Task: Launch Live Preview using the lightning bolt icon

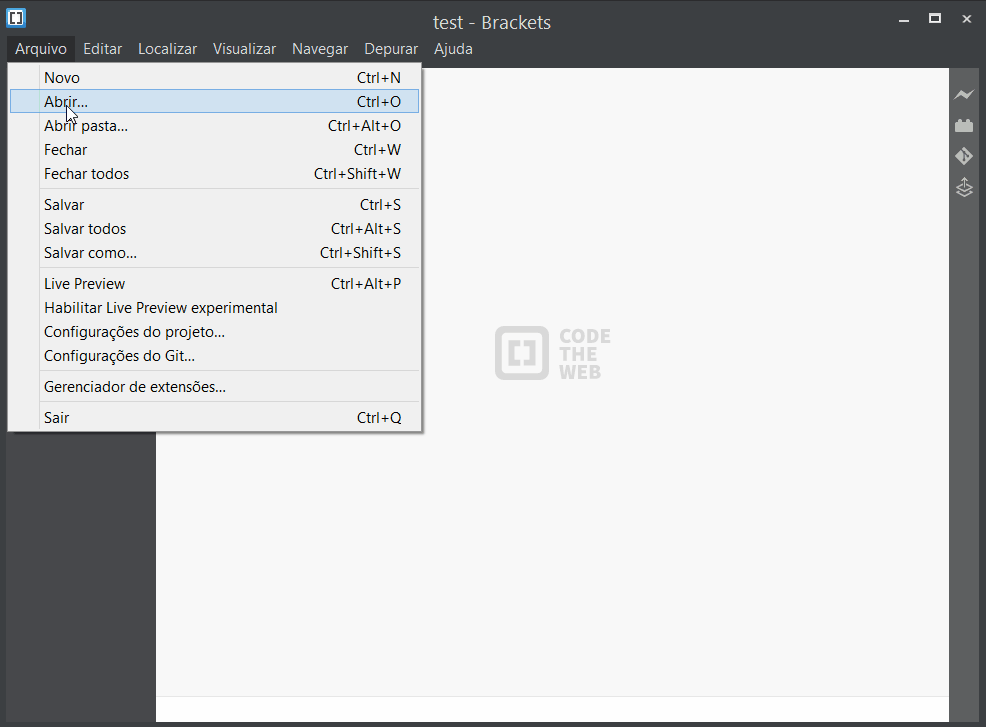Action: point(963,94)
